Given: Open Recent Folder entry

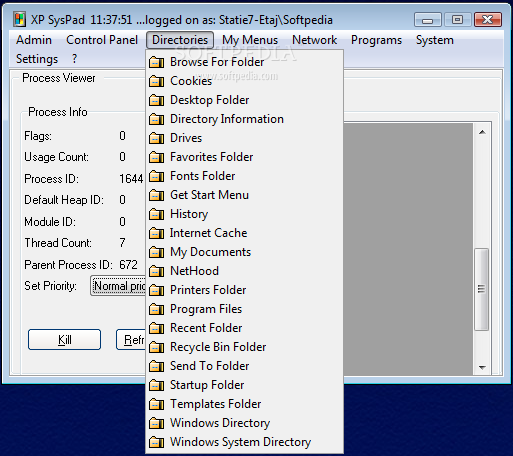Looking at the screenshot, I should pyautogui.click(x=245, y=328).
